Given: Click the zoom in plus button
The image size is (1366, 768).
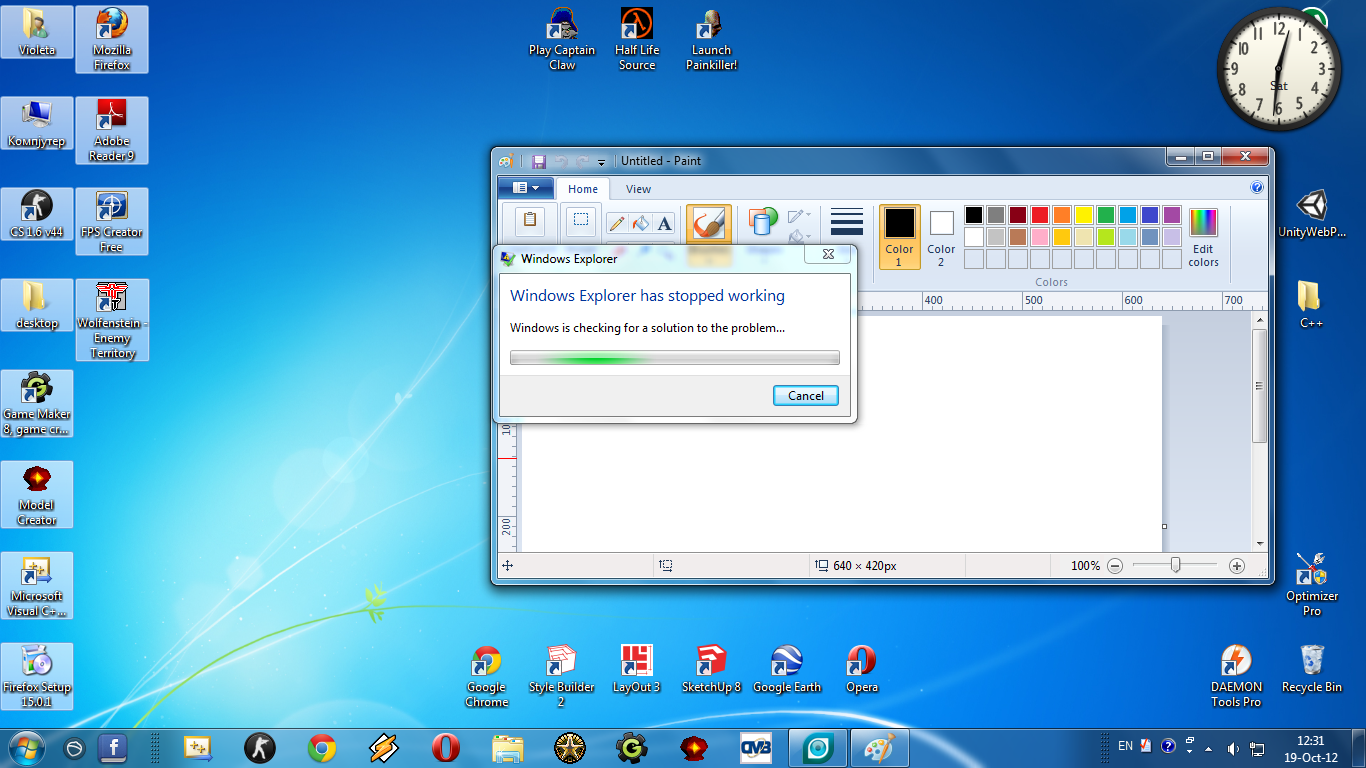Looking at the screenshot, I should click(1237, 566).
